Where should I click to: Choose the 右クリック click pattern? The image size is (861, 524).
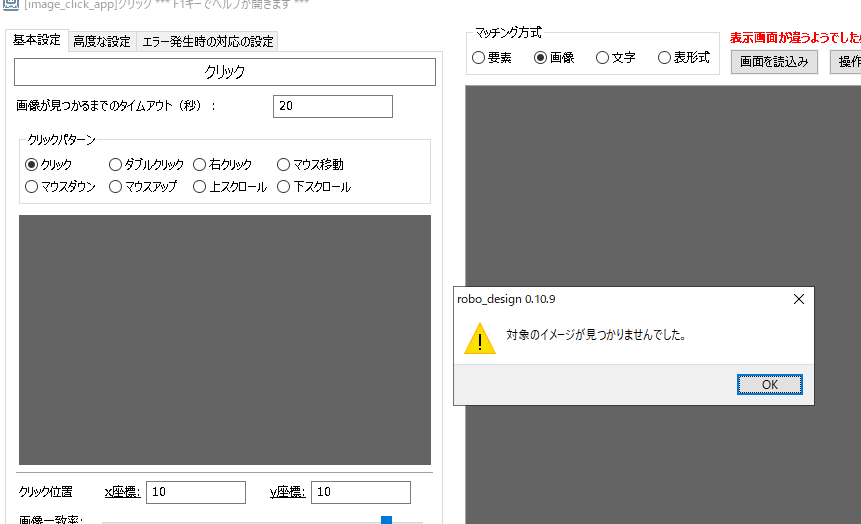click(200, 165)
